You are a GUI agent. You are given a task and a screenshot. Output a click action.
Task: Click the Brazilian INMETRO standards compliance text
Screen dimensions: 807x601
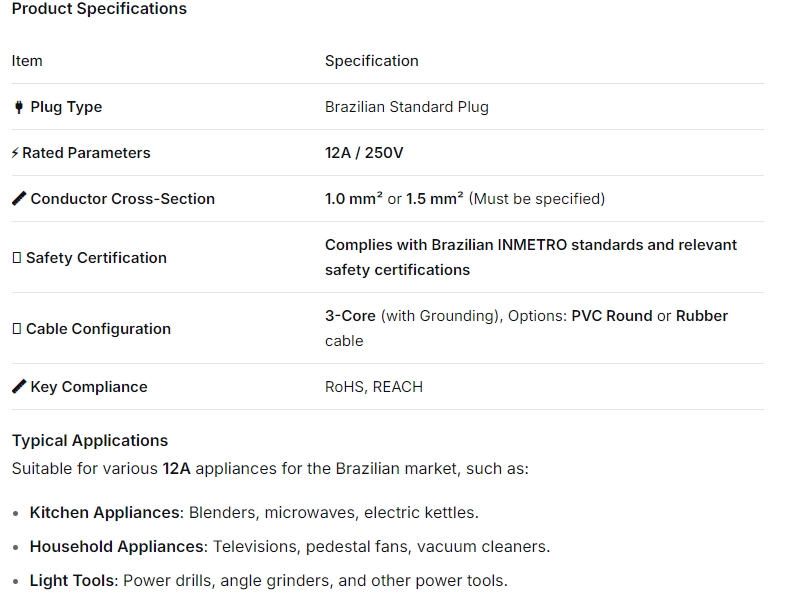530,245
